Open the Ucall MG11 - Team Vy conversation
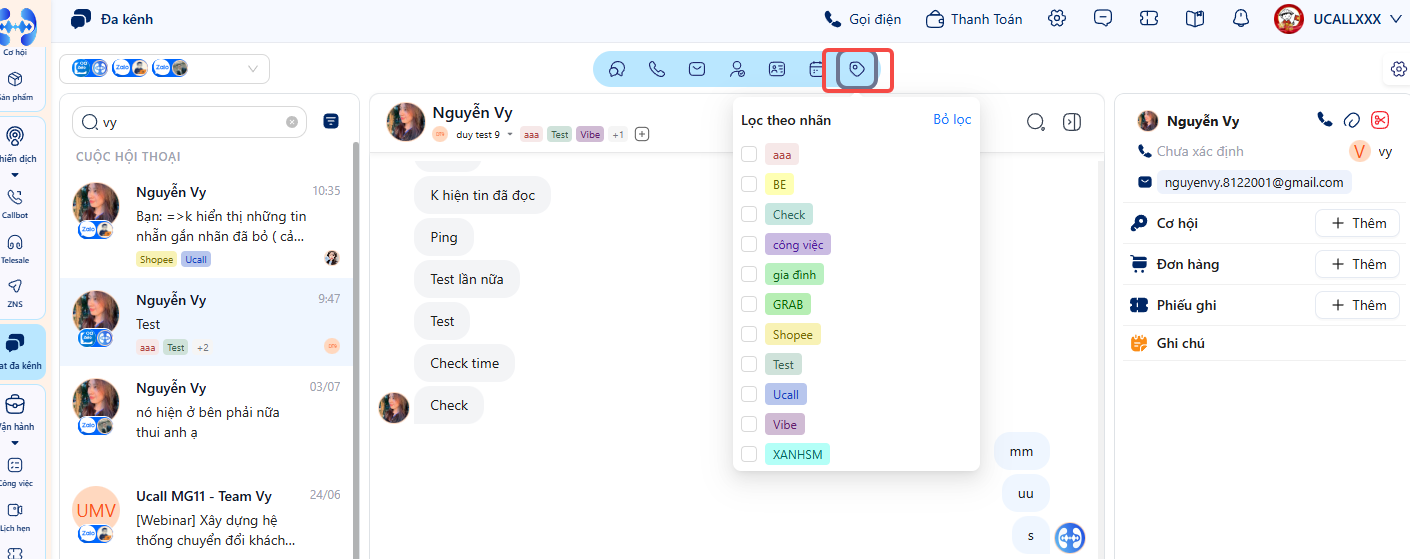This screenshot has height=559, width=1410. (207, 518)
